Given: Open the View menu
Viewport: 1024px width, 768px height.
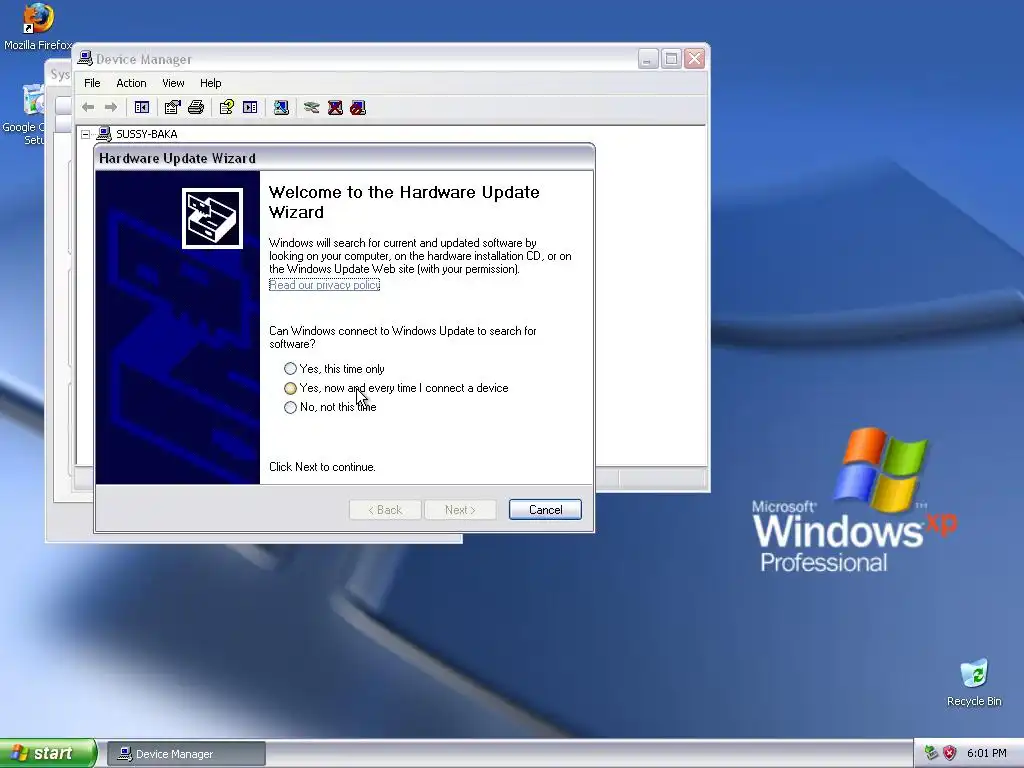Looking at the screenshot, I should pos(173,83).
